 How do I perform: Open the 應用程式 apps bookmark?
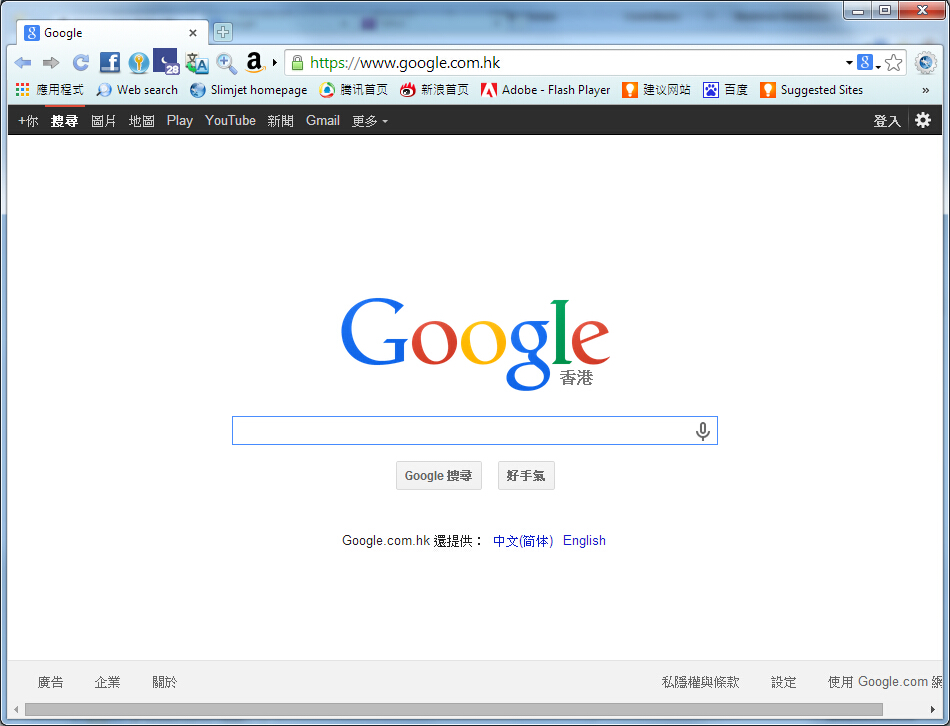click(49, 90)
